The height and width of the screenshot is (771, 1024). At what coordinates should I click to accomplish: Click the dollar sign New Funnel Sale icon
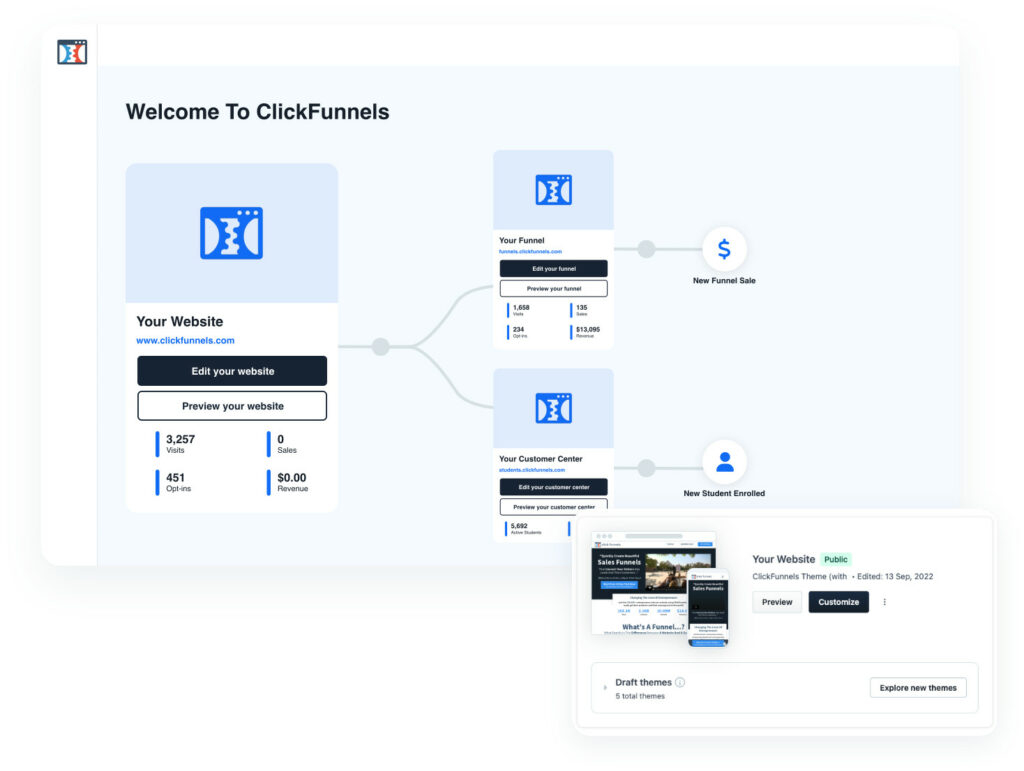(724, 249)
